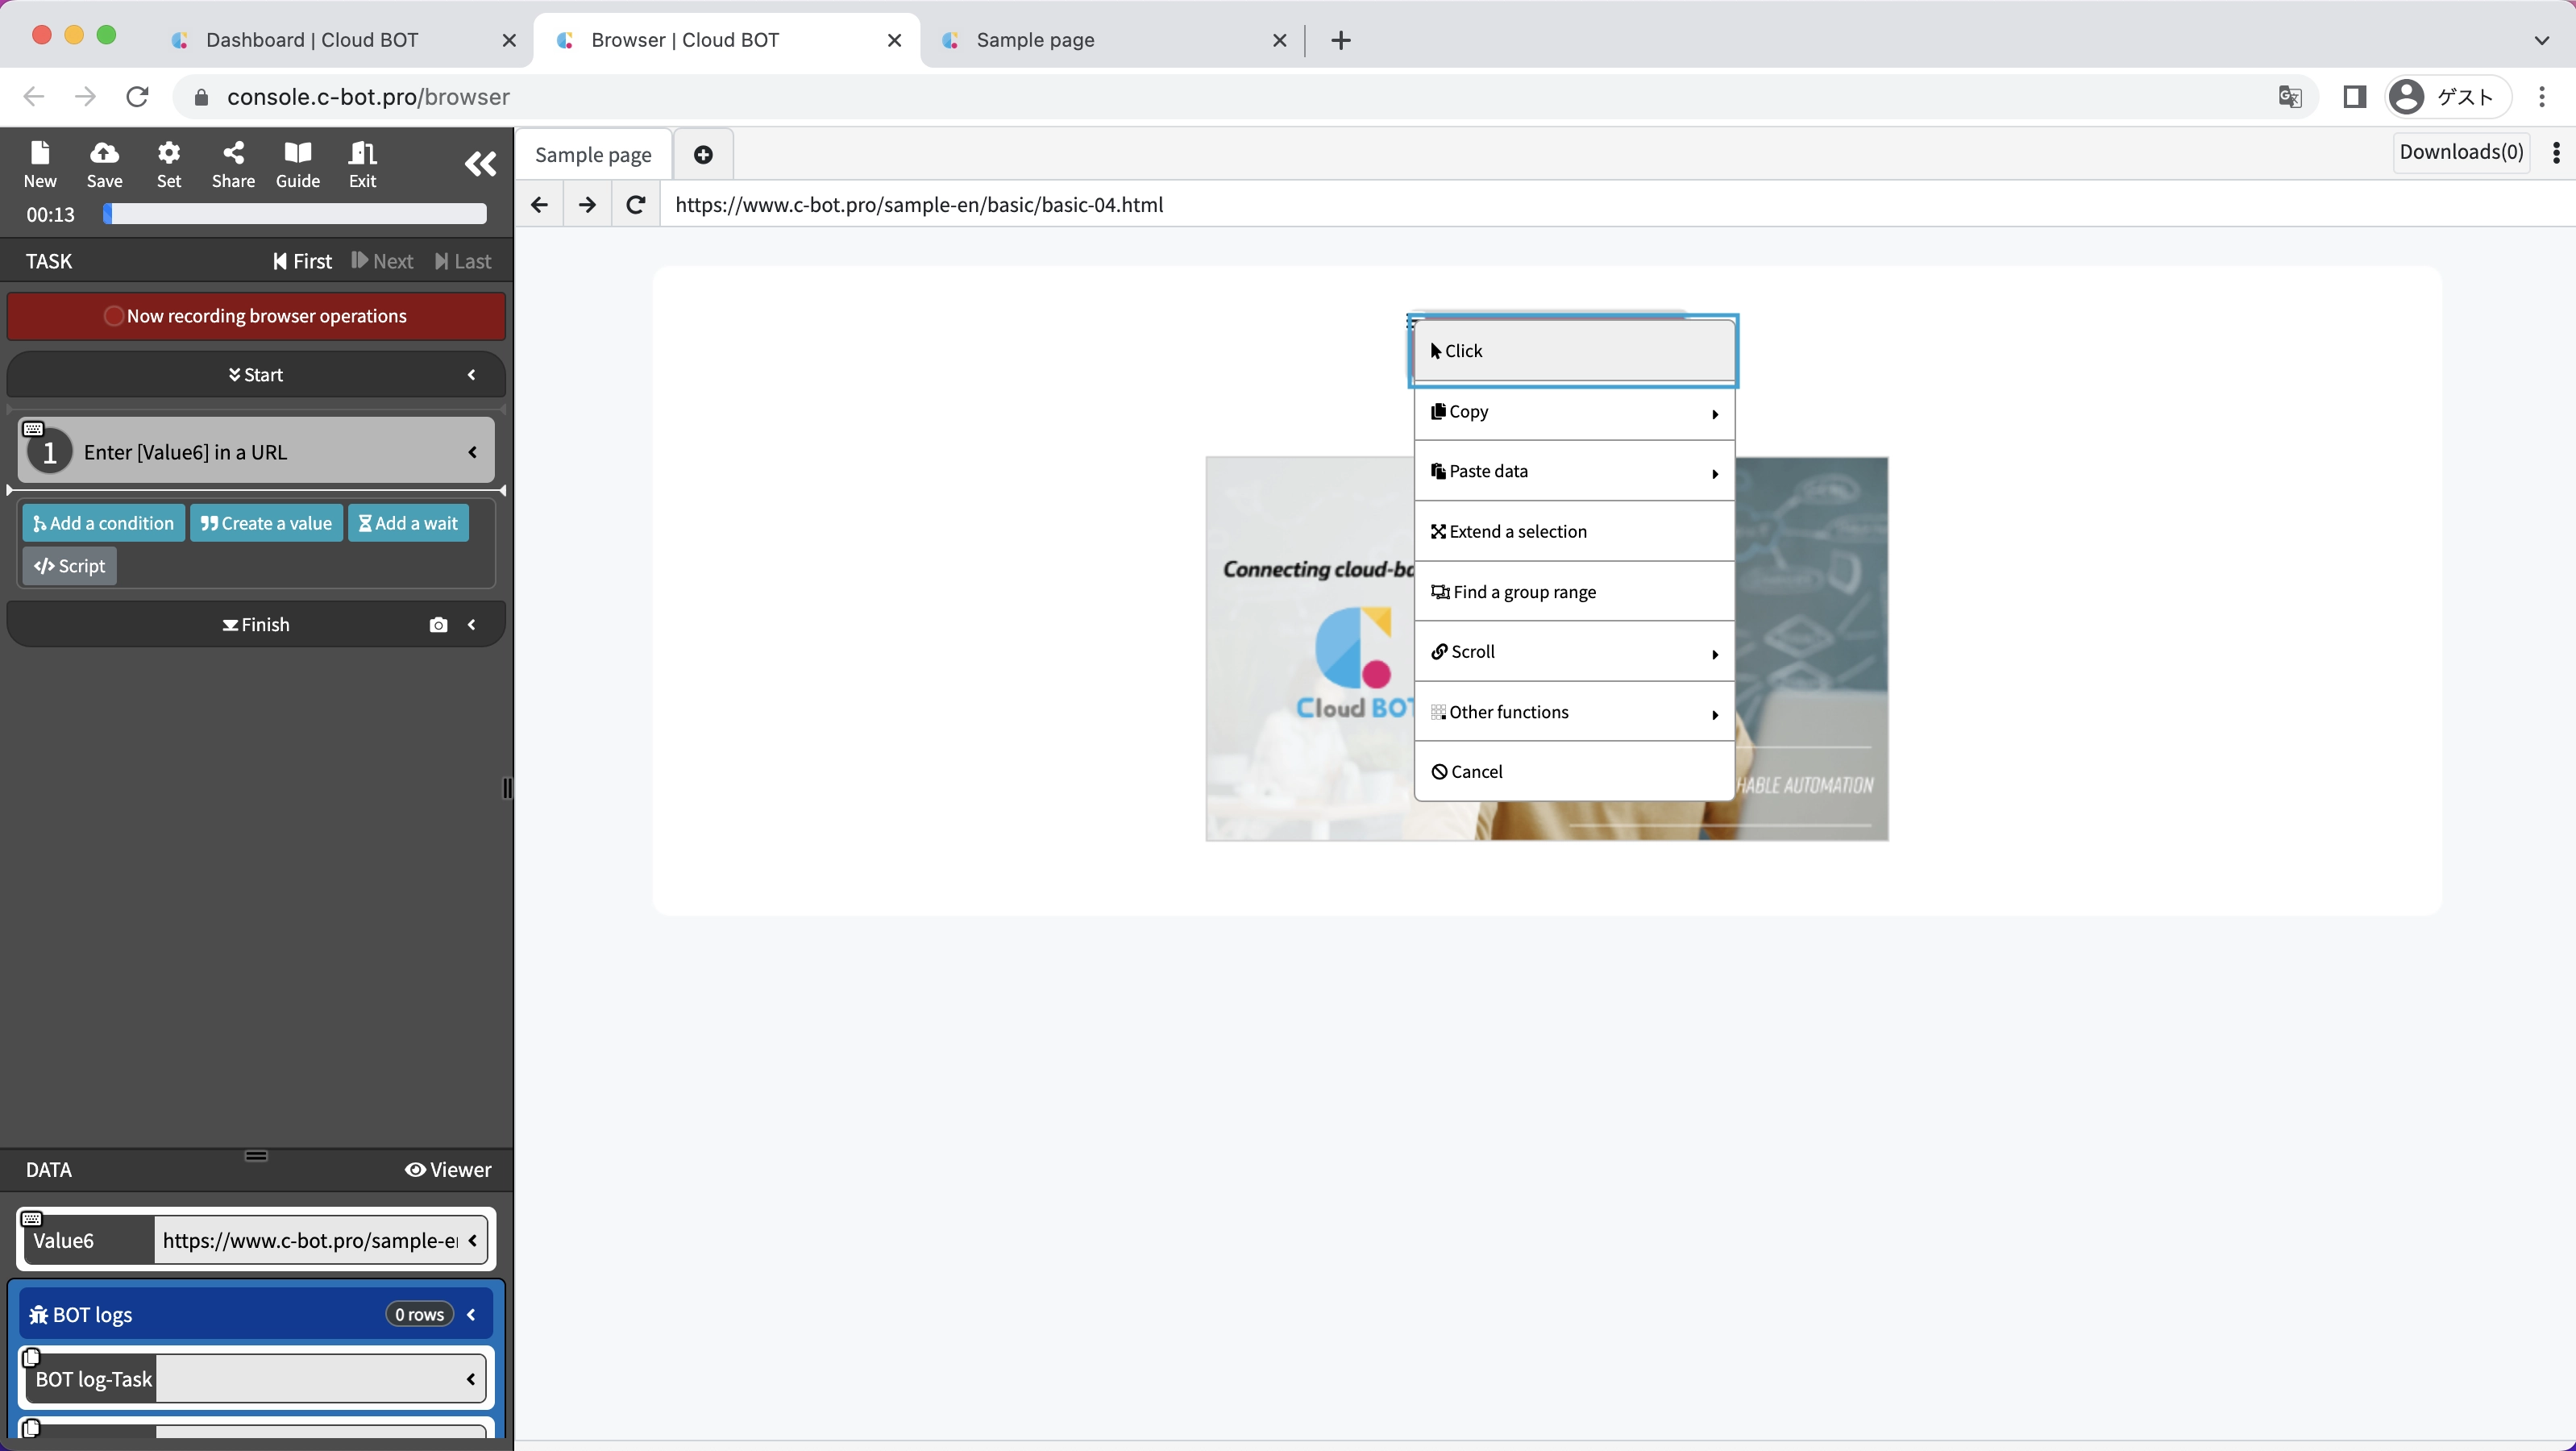Screen dimensions: 2576x1451
Task: Click the camera icon beside Finish
Action: (438, 625)
